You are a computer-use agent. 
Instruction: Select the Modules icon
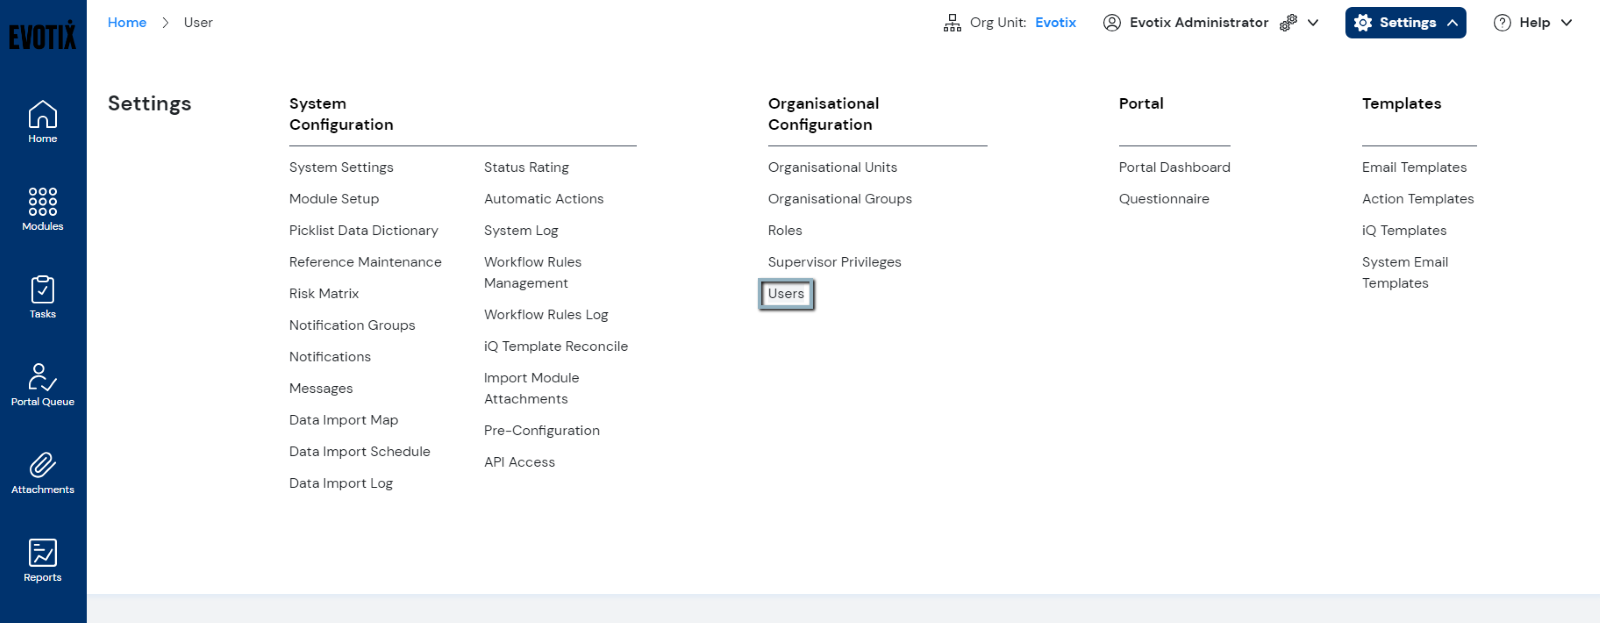coord(41,203)
